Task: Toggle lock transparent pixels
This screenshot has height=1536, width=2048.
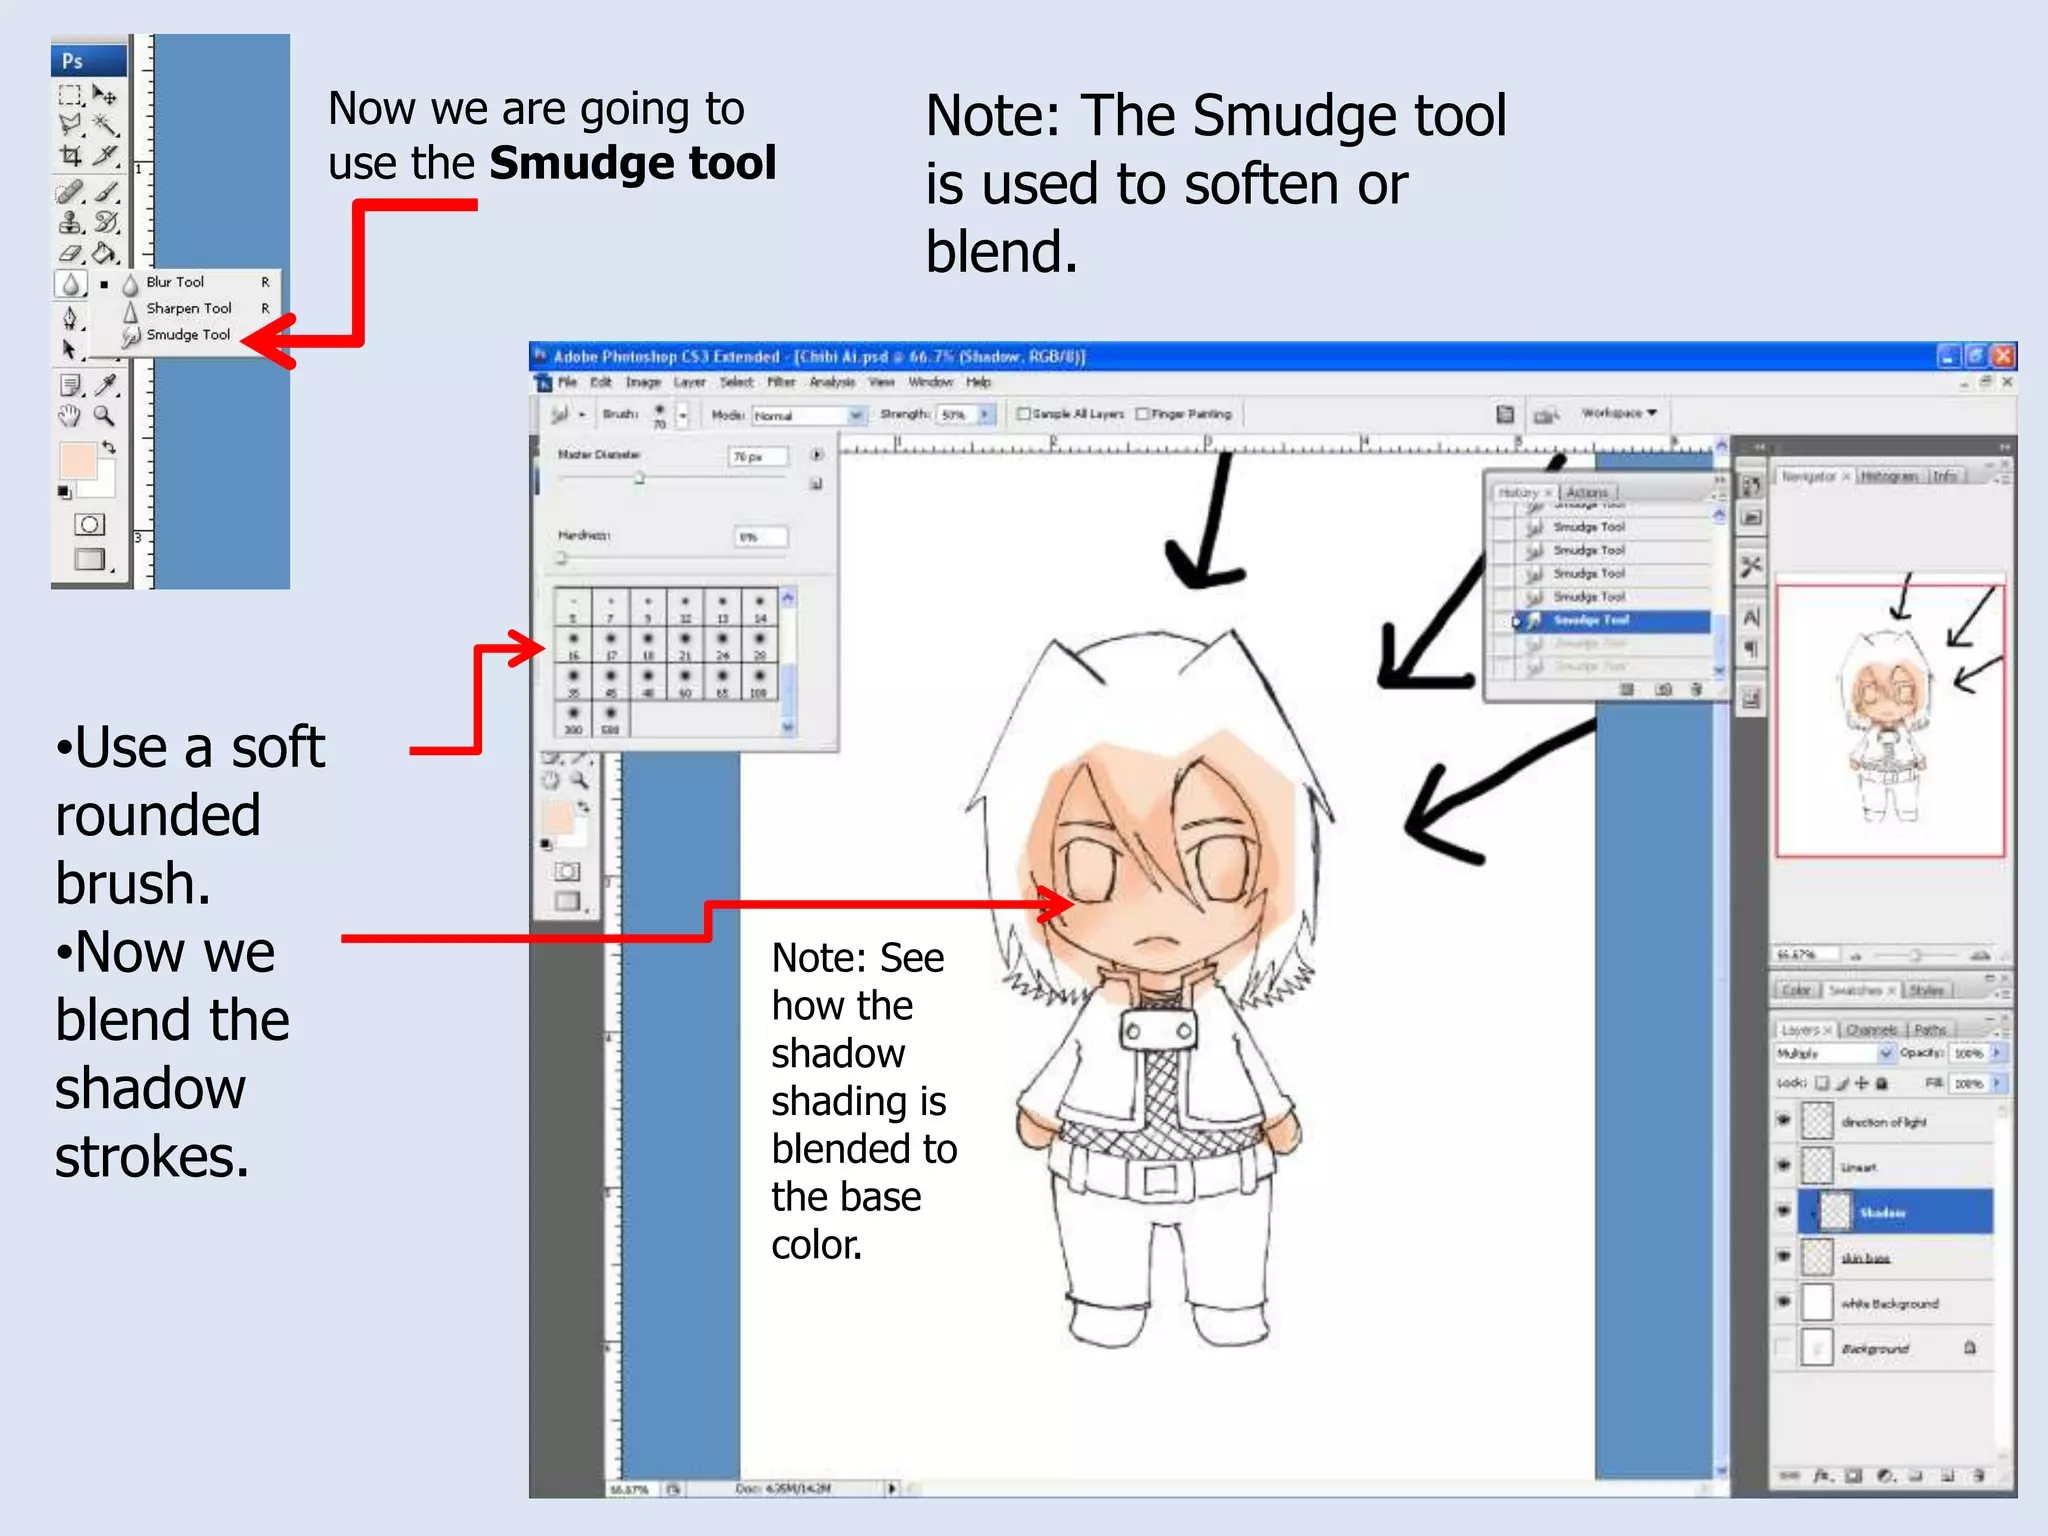Action: point(1822,1084)
